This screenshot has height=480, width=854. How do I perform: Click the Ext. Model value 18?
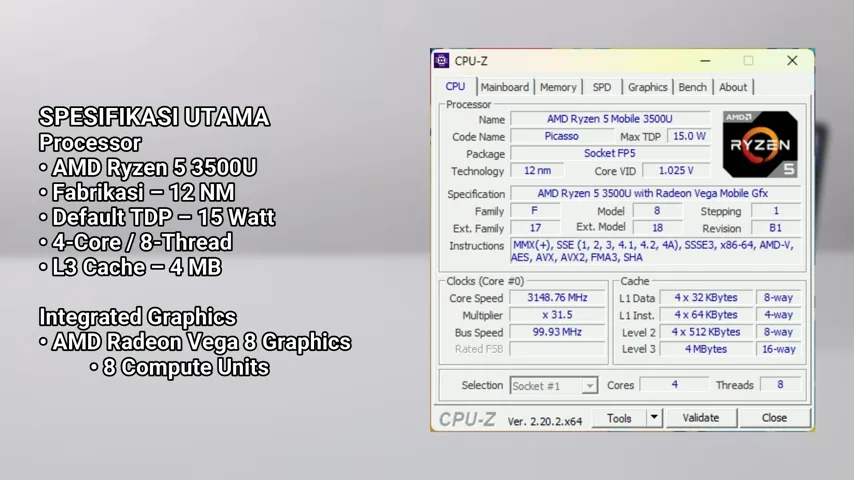[657, 228]
